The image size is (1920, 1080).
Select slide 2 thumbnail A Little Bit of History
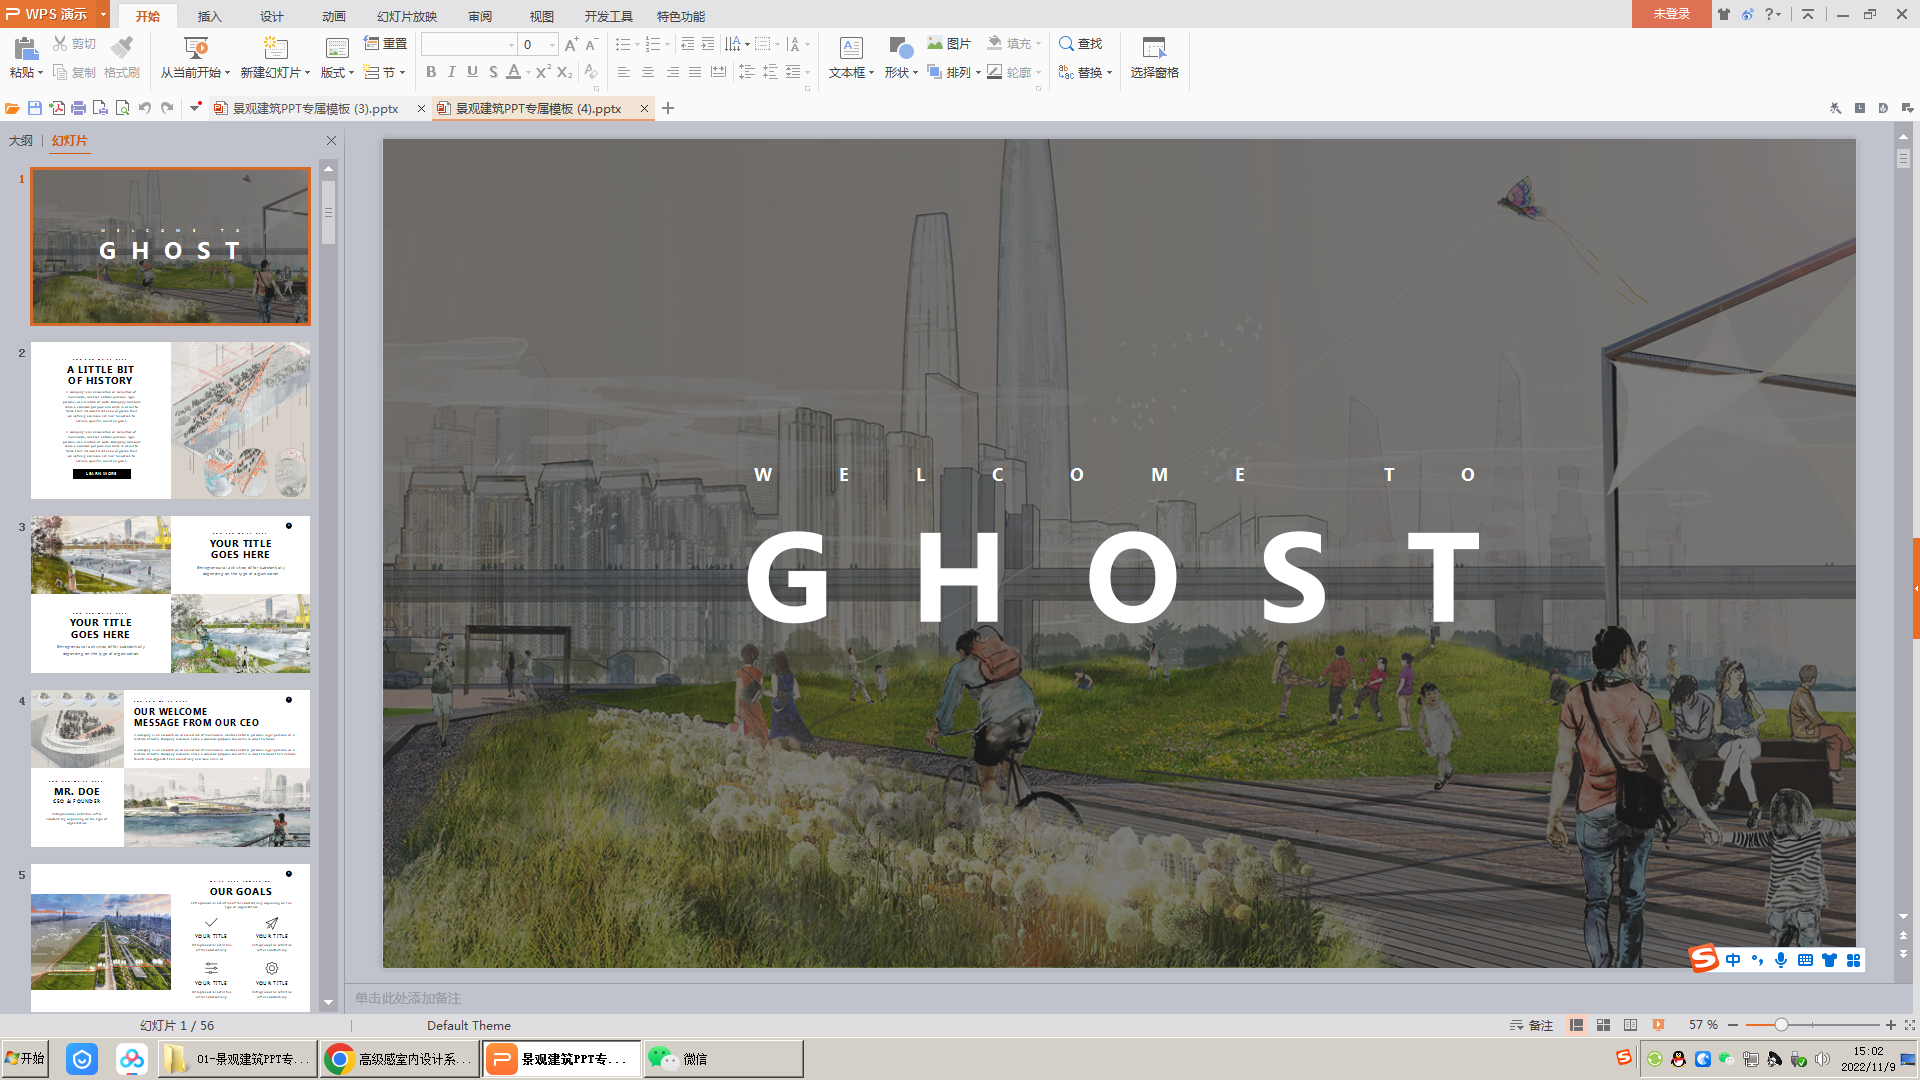tap(170, 420)
